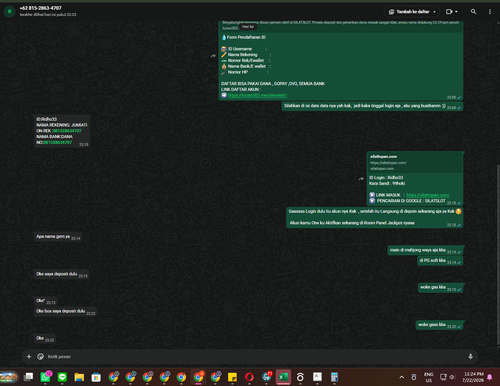
Task: Select message 'main di mahjong ways aja kka'
Action: 425,250
